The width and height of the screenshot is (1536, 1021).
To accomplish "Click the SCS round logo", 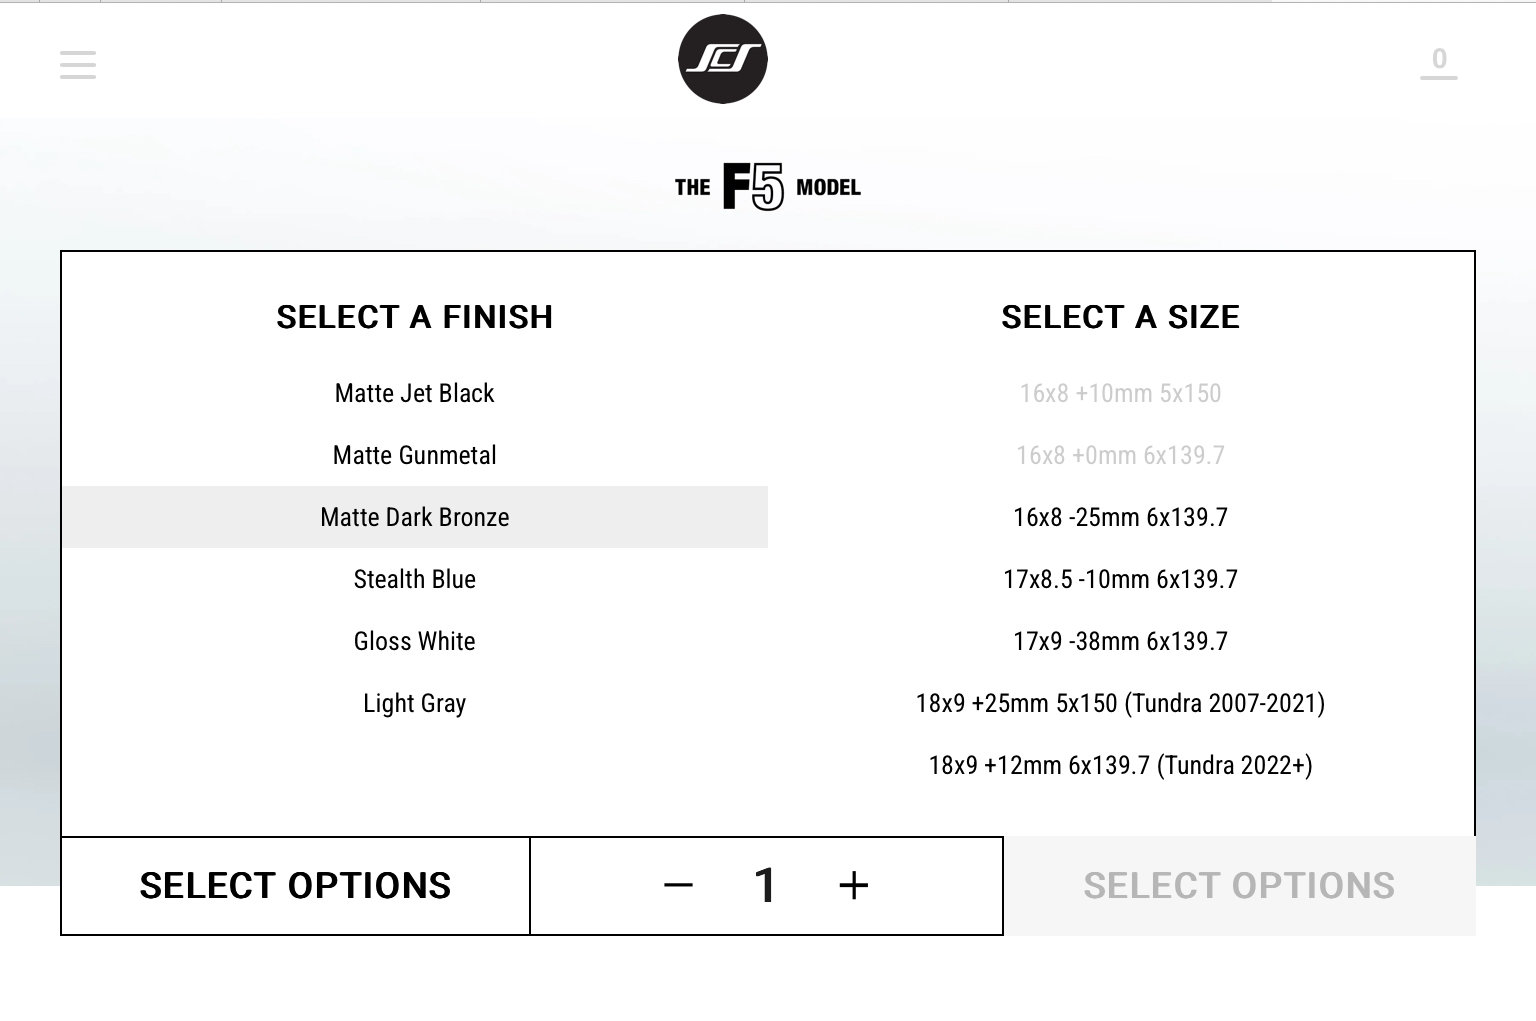I will click(x=723, y=59).
